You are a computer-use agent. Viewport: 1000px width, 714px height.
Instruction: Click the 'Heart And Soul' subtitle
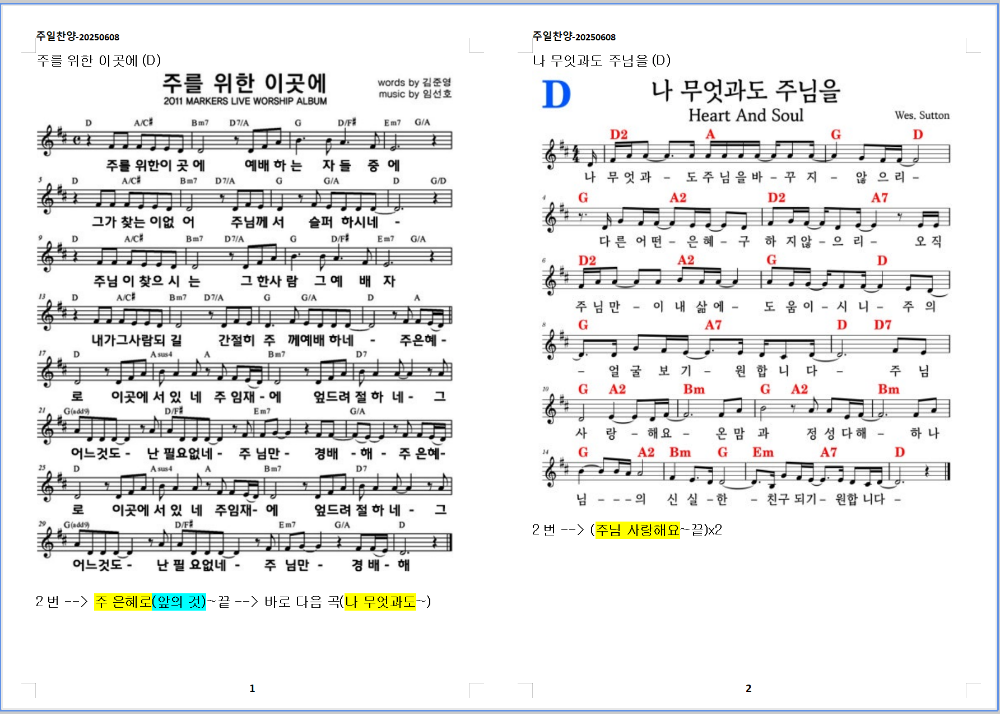746,115
